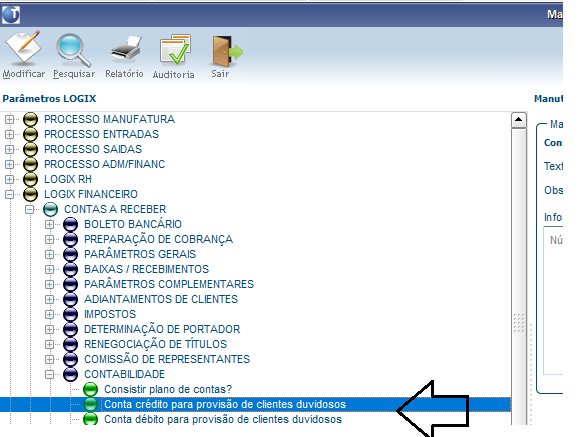Click green ball beside Conta débito para provisão
Image resolution: width=578 pixels, height=437 pixels.
90,419
